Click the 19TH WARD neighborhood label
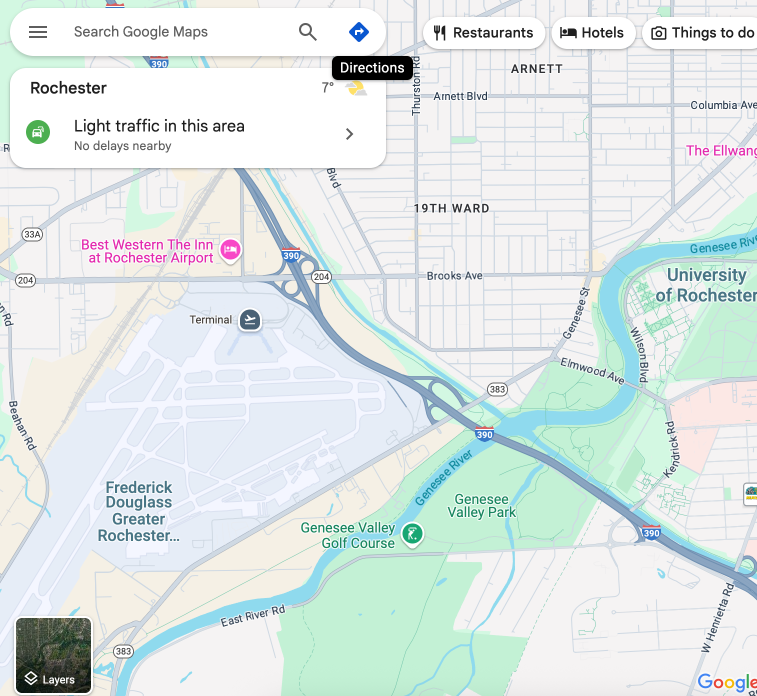This screenshot has height=696, width=757. (x=451, y=209)
